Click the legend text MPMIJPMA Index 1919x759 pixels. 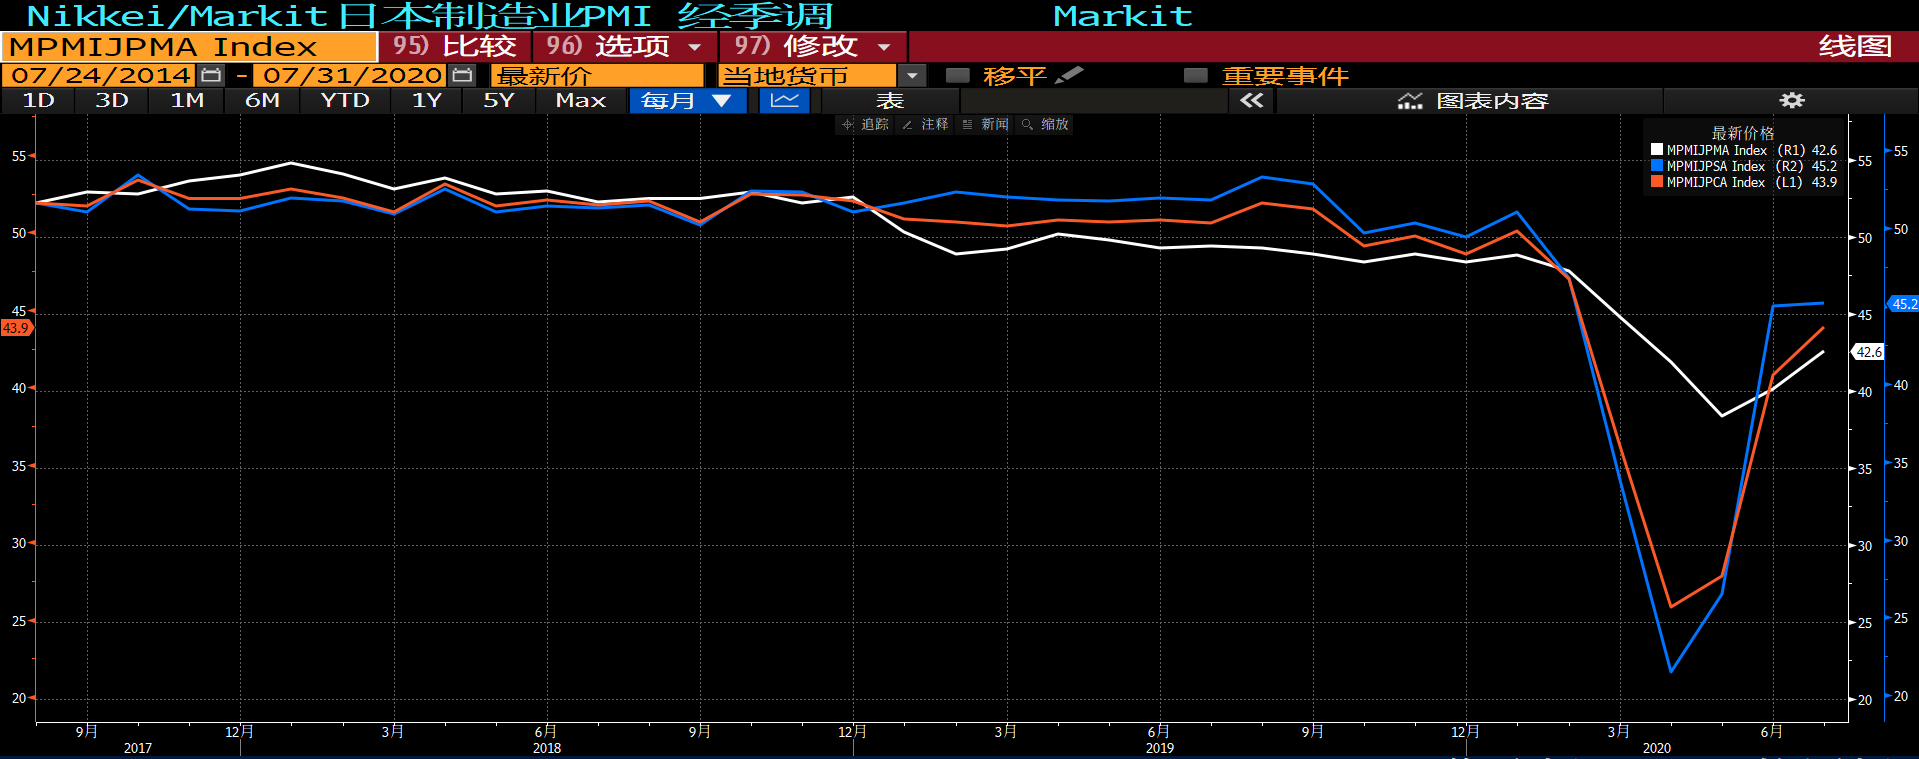coord(1715,150)
